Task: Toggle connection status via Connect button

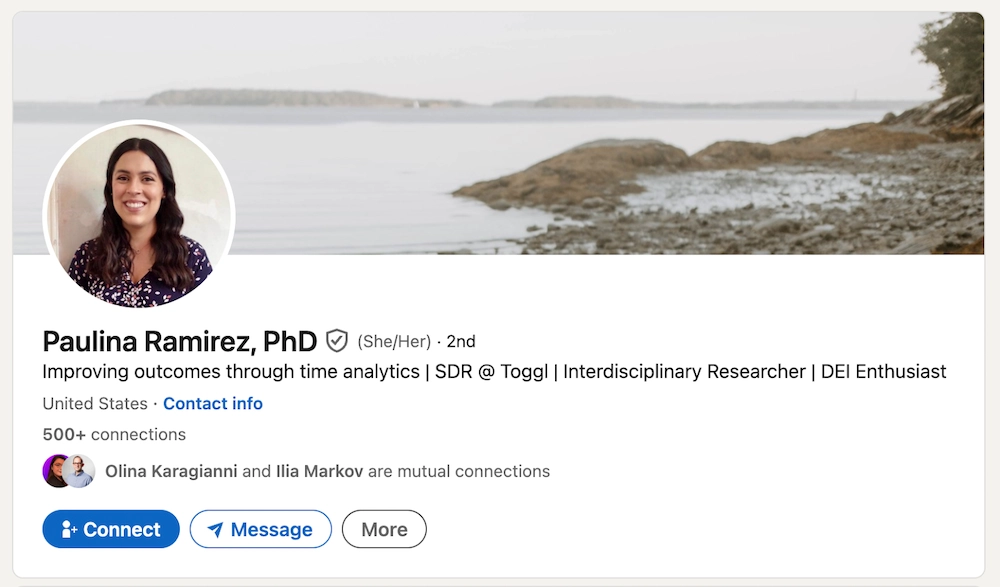Action: tap(110, 529)
